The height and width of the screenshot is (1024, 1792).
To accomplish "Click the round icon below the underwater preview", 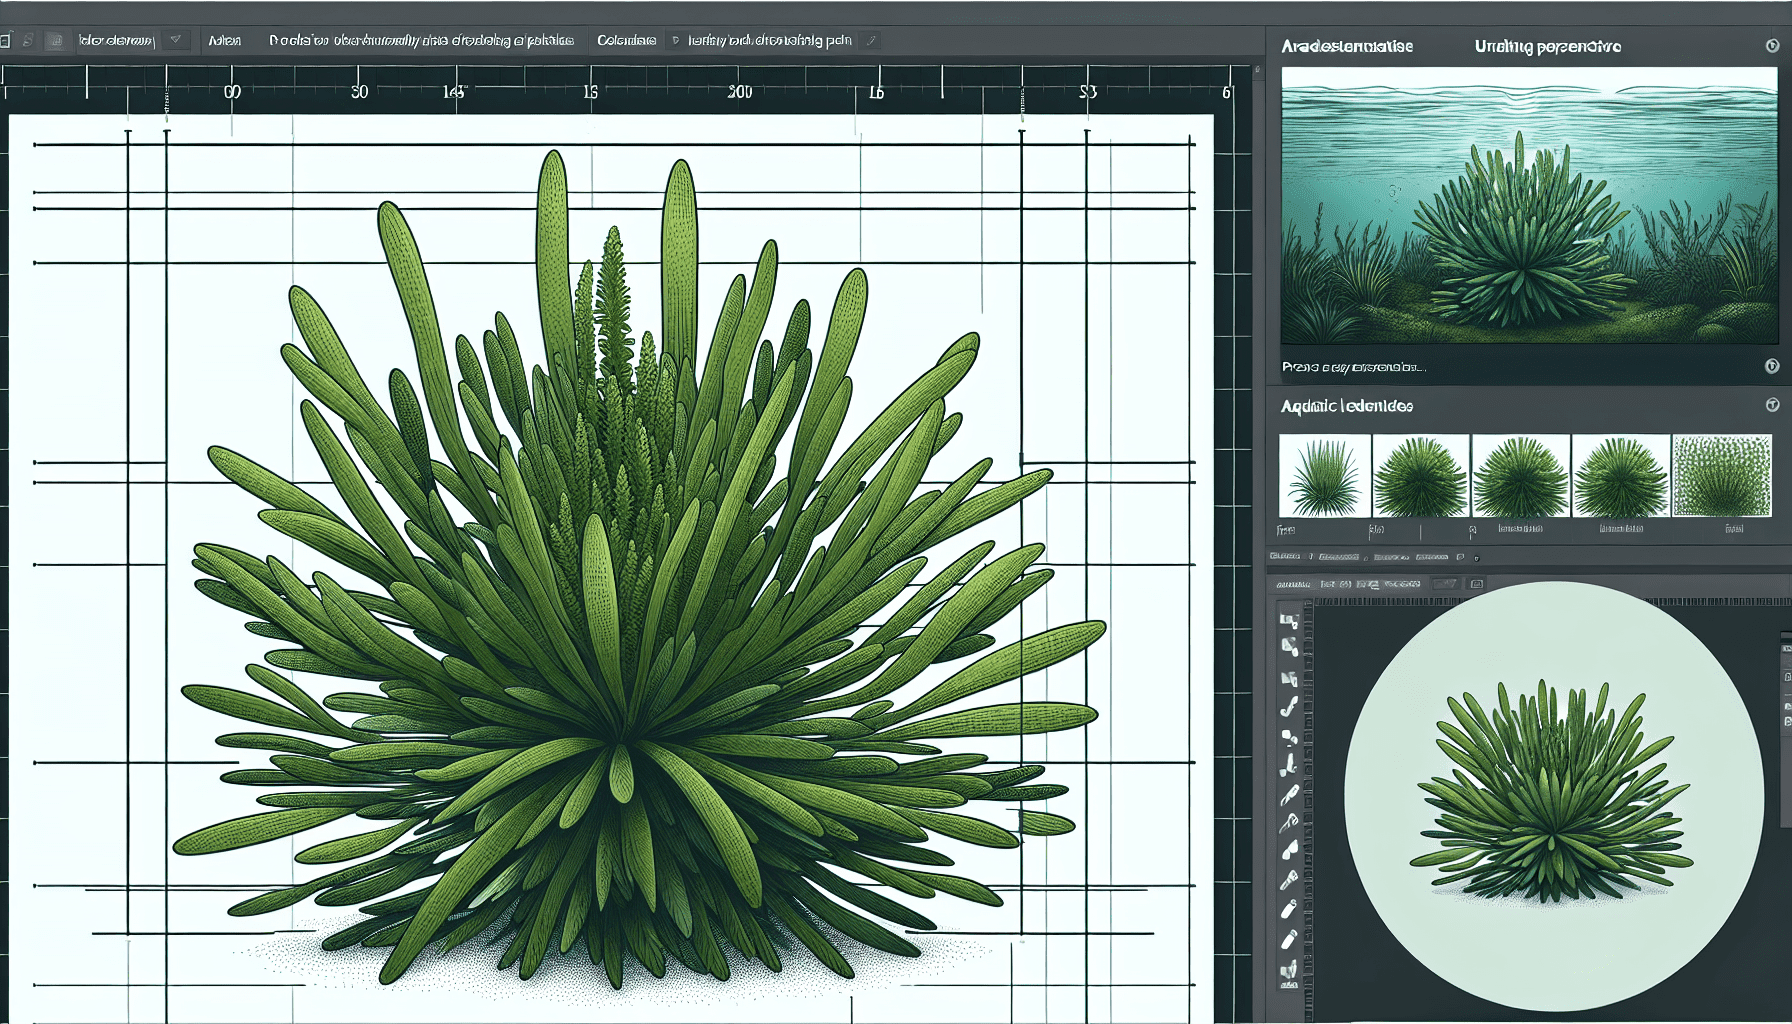I will (x=1772, y=366).
